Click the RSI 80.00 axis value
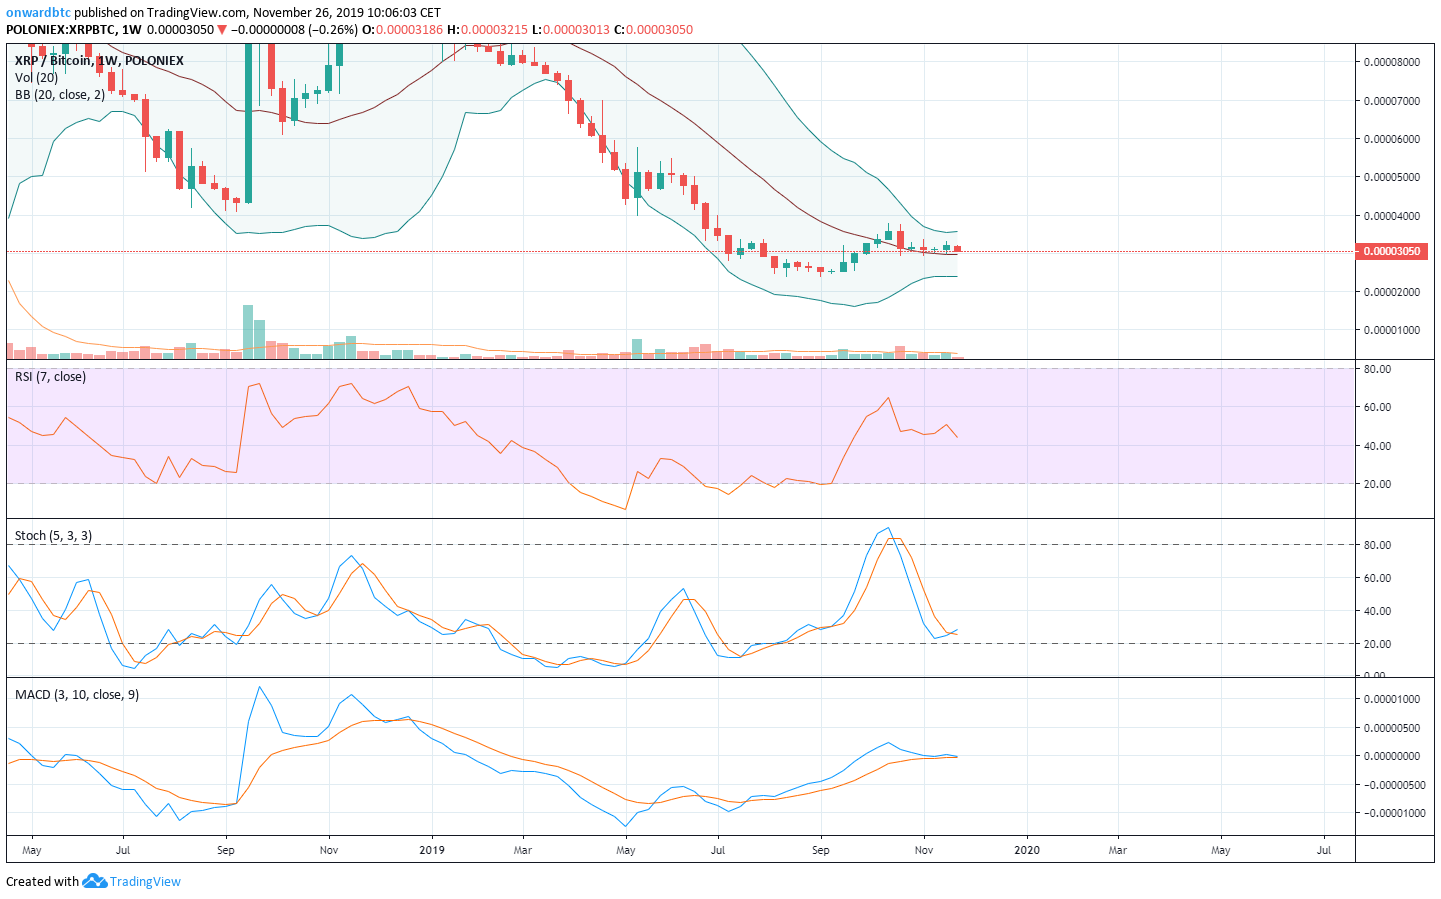1441x899 pixels. [1377, 369]
